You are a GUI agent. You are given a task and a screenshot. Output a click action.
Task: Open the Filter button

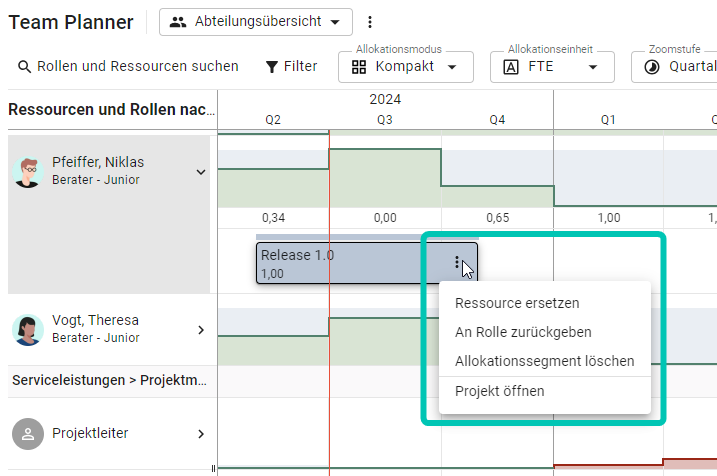coord(291,67)
